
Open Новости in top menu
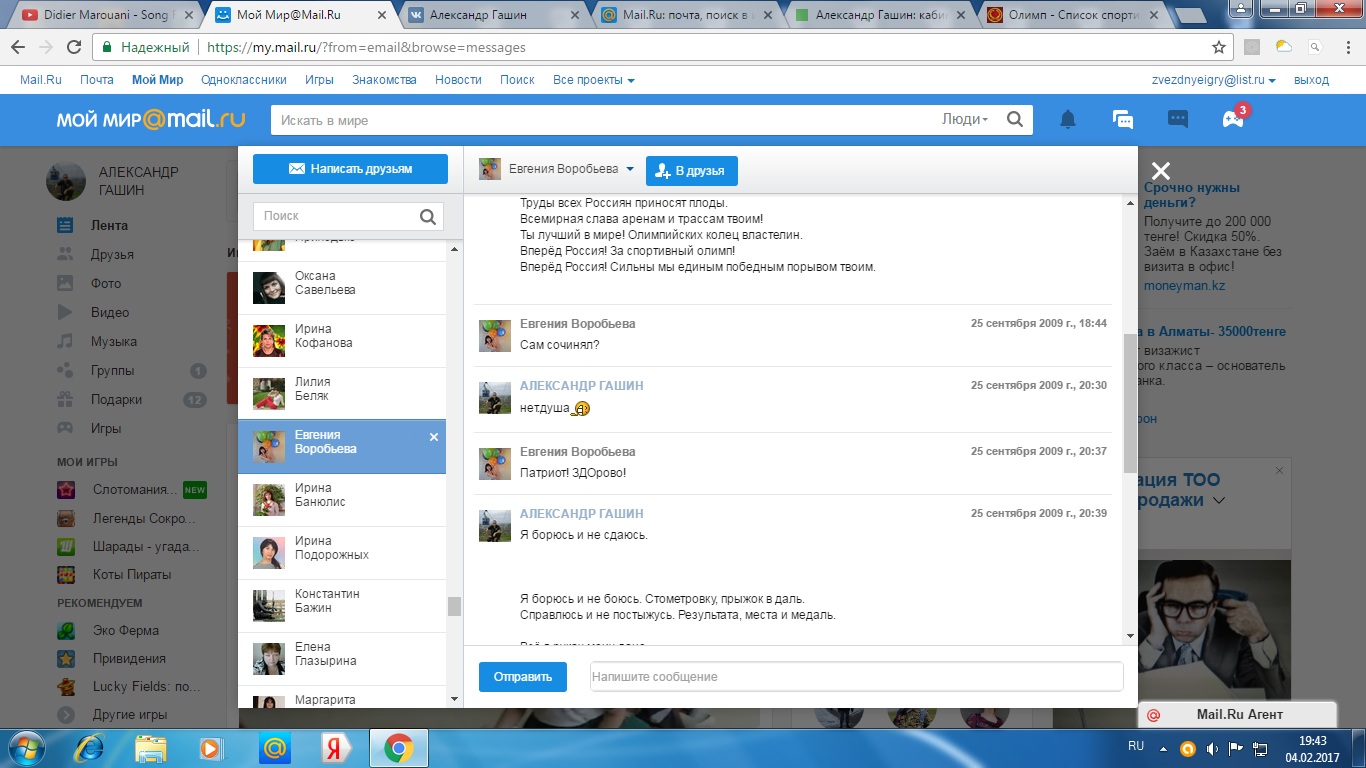[458, 80]
